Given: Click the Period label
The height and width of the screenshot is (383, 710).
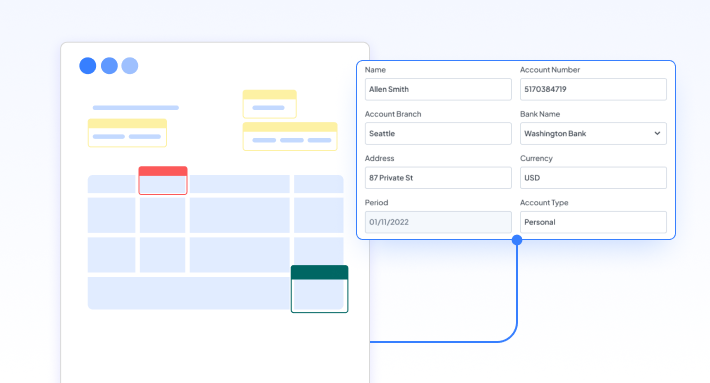Looking at the screenshot, I should pos(376,202).
